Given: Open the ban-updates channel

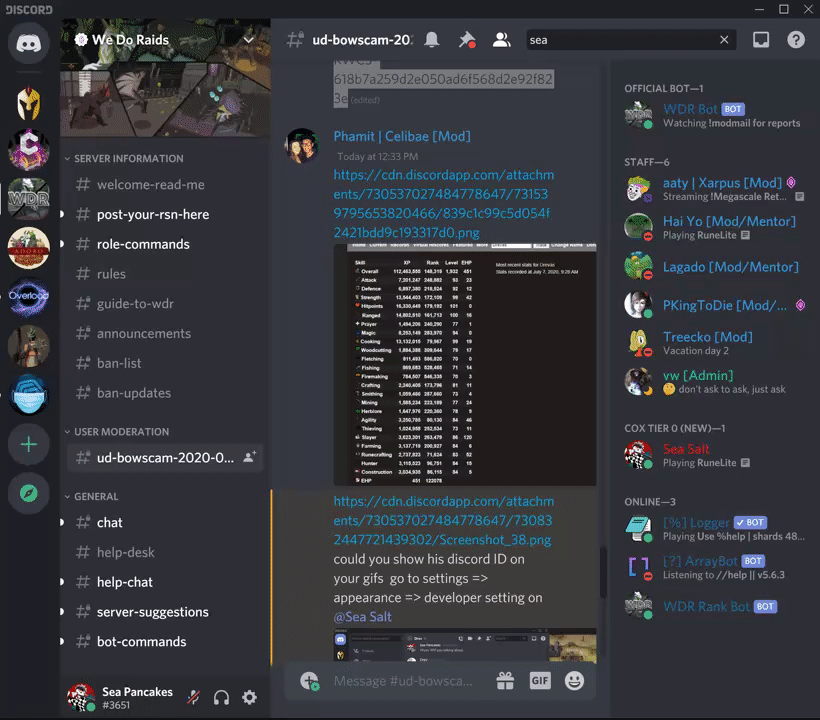Looking at the screenshot, I should pos(165,393).
